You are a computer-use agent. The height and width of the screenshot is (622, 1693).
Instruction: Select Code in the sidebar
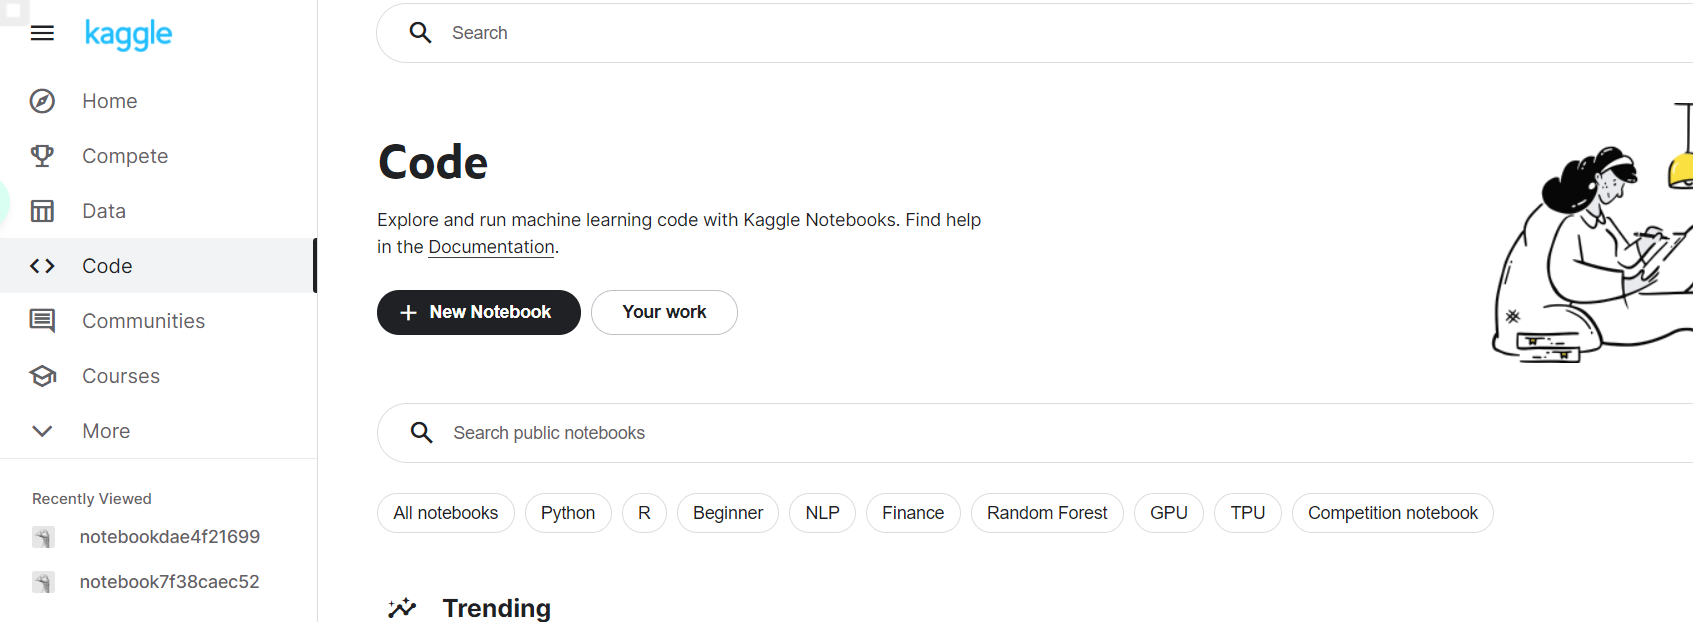(x=158, y=266)
